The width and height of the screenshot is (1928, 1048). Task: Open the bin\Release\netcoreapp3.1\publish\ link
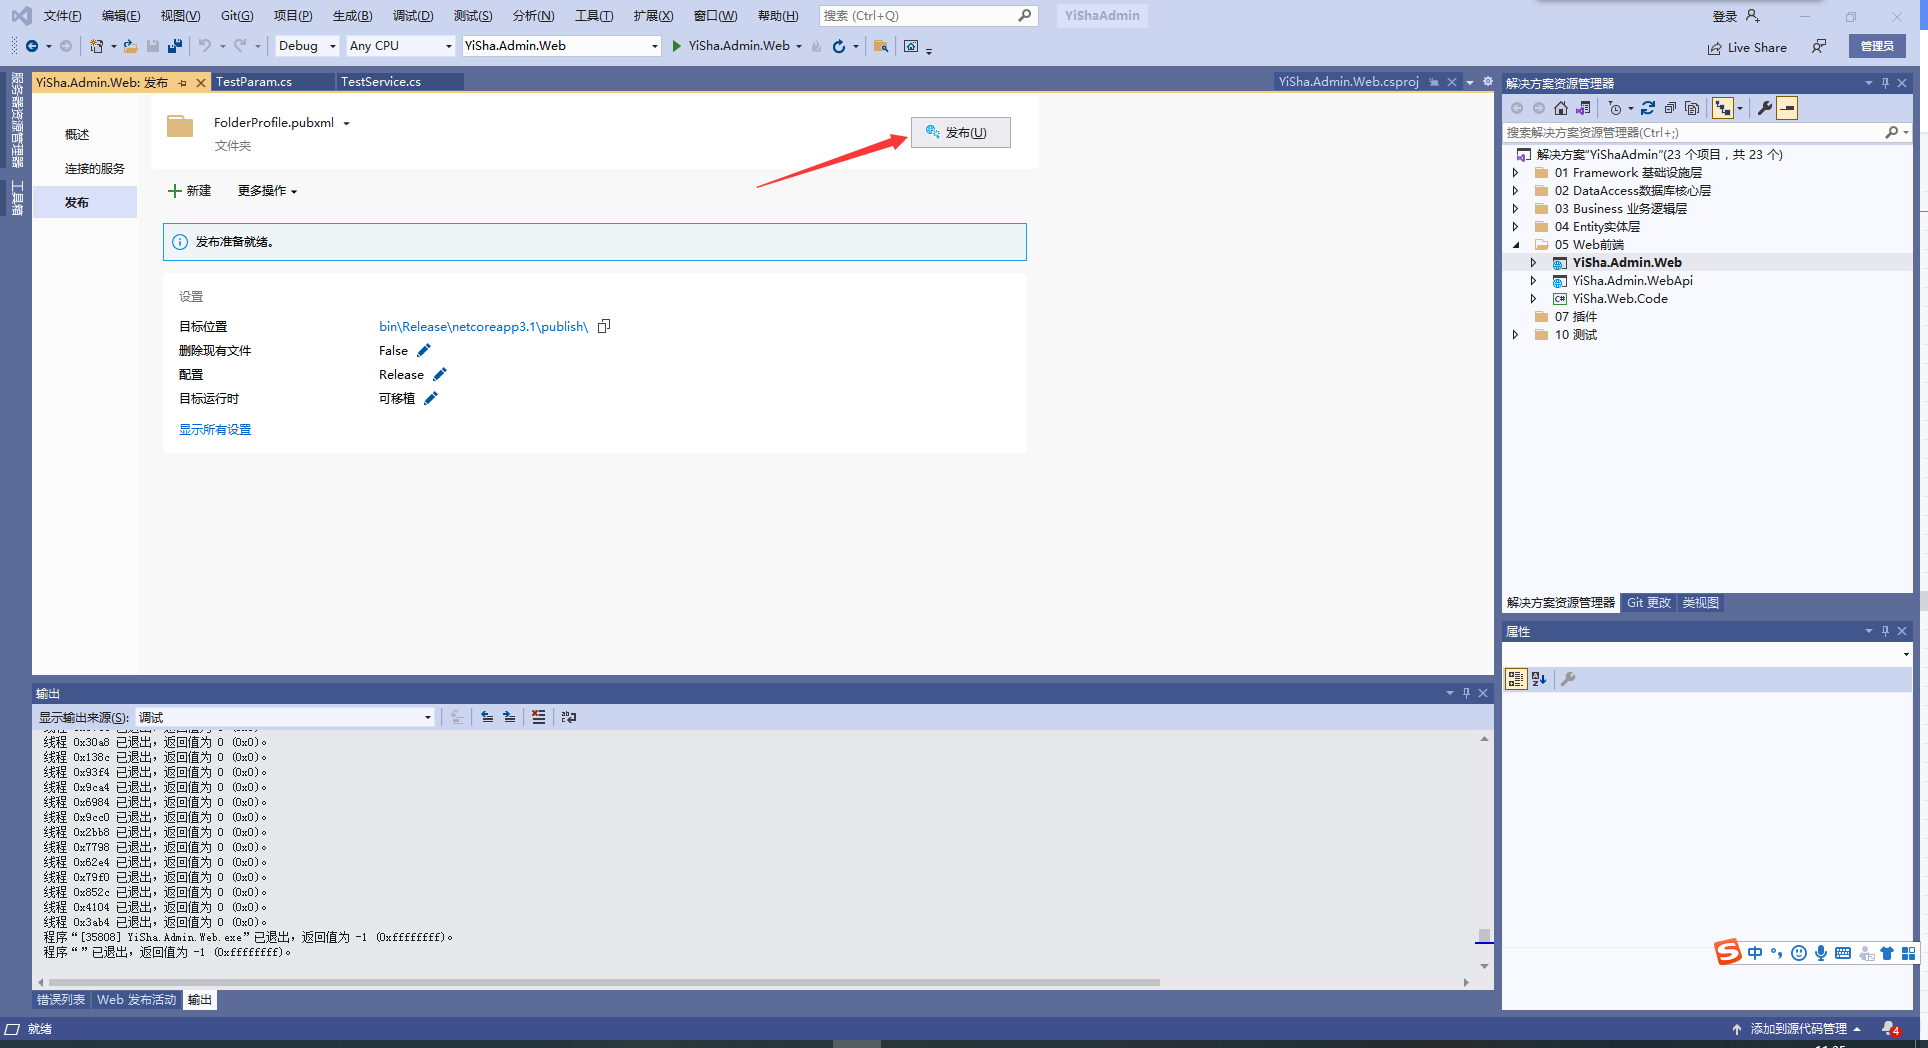483,326
